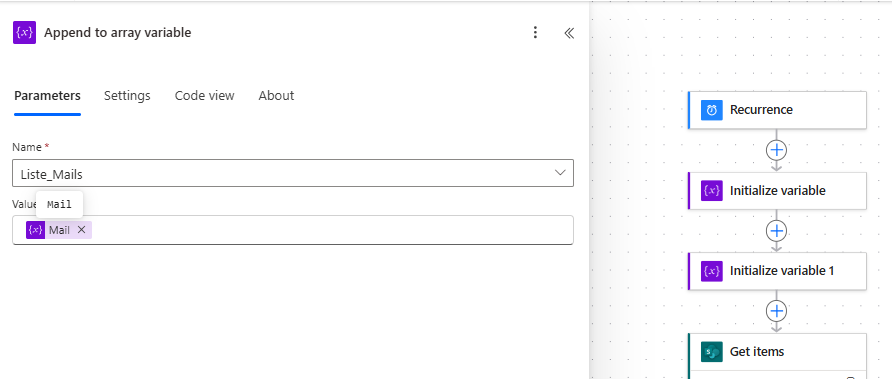Select the Parameters tab
892x379 pixels.
(x=47, y=96)
